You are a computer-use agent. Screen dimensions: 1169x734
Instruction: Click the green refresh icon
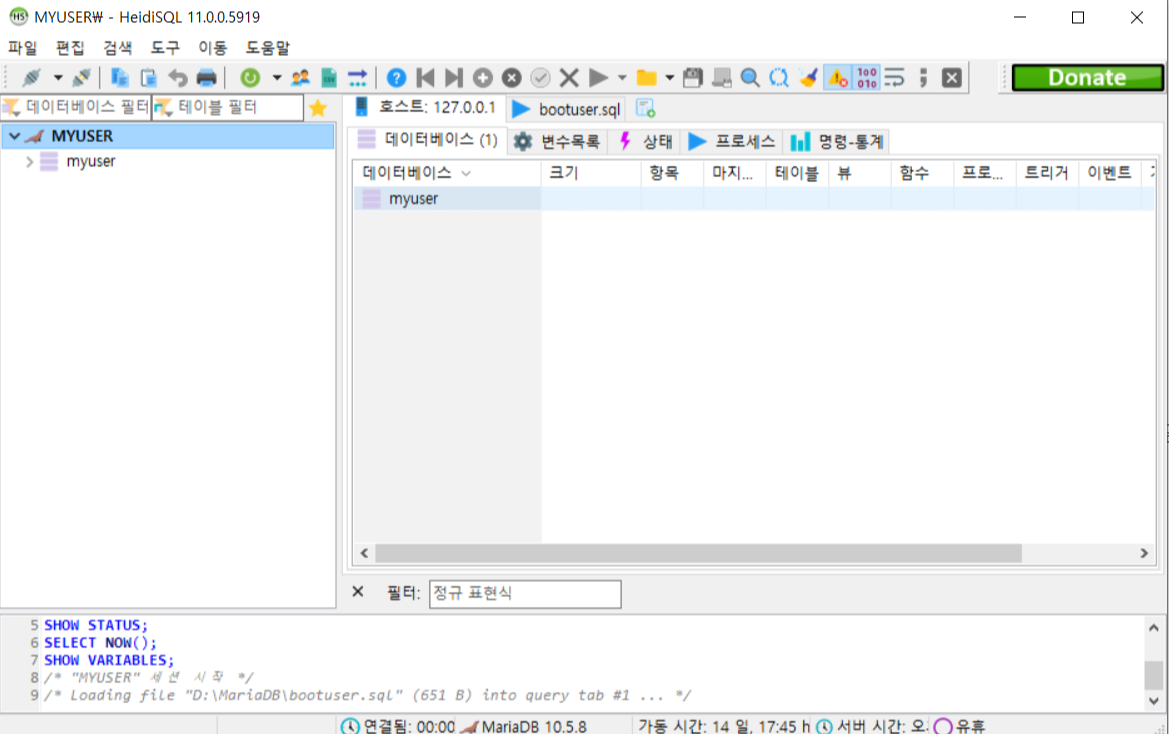250,77
